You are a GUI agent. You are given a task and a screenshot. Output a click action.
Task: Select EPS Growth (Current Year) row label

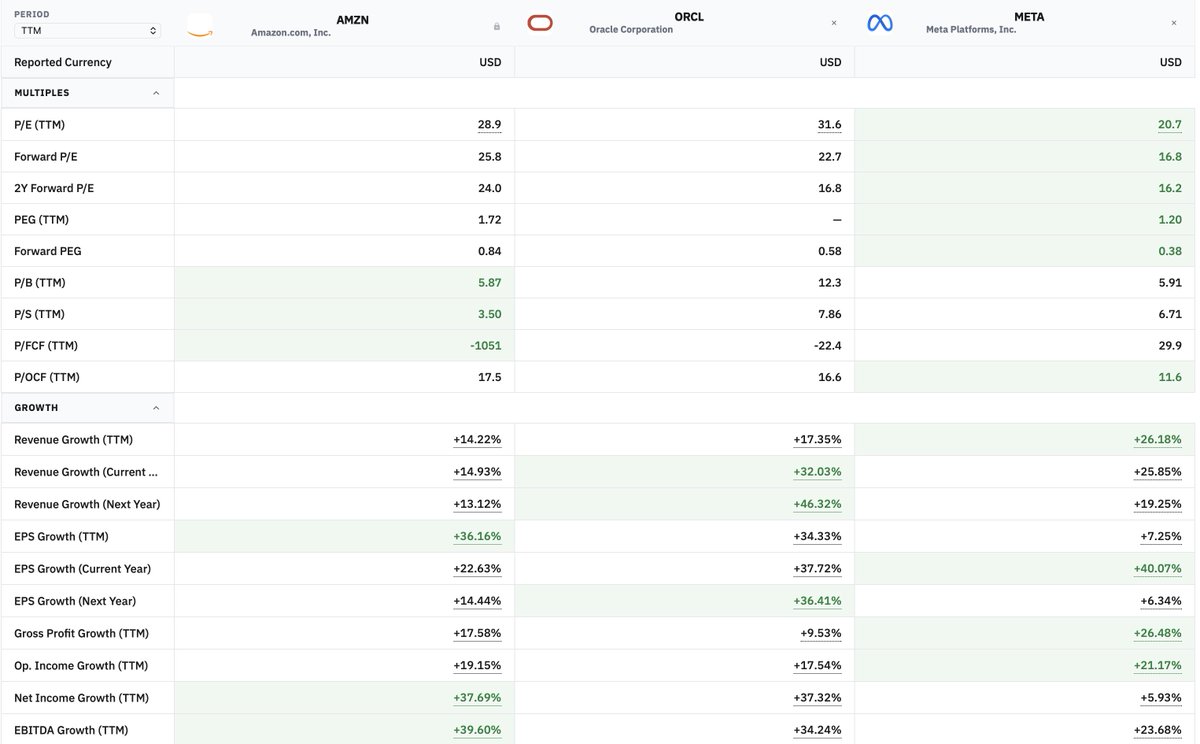[82, 569]
